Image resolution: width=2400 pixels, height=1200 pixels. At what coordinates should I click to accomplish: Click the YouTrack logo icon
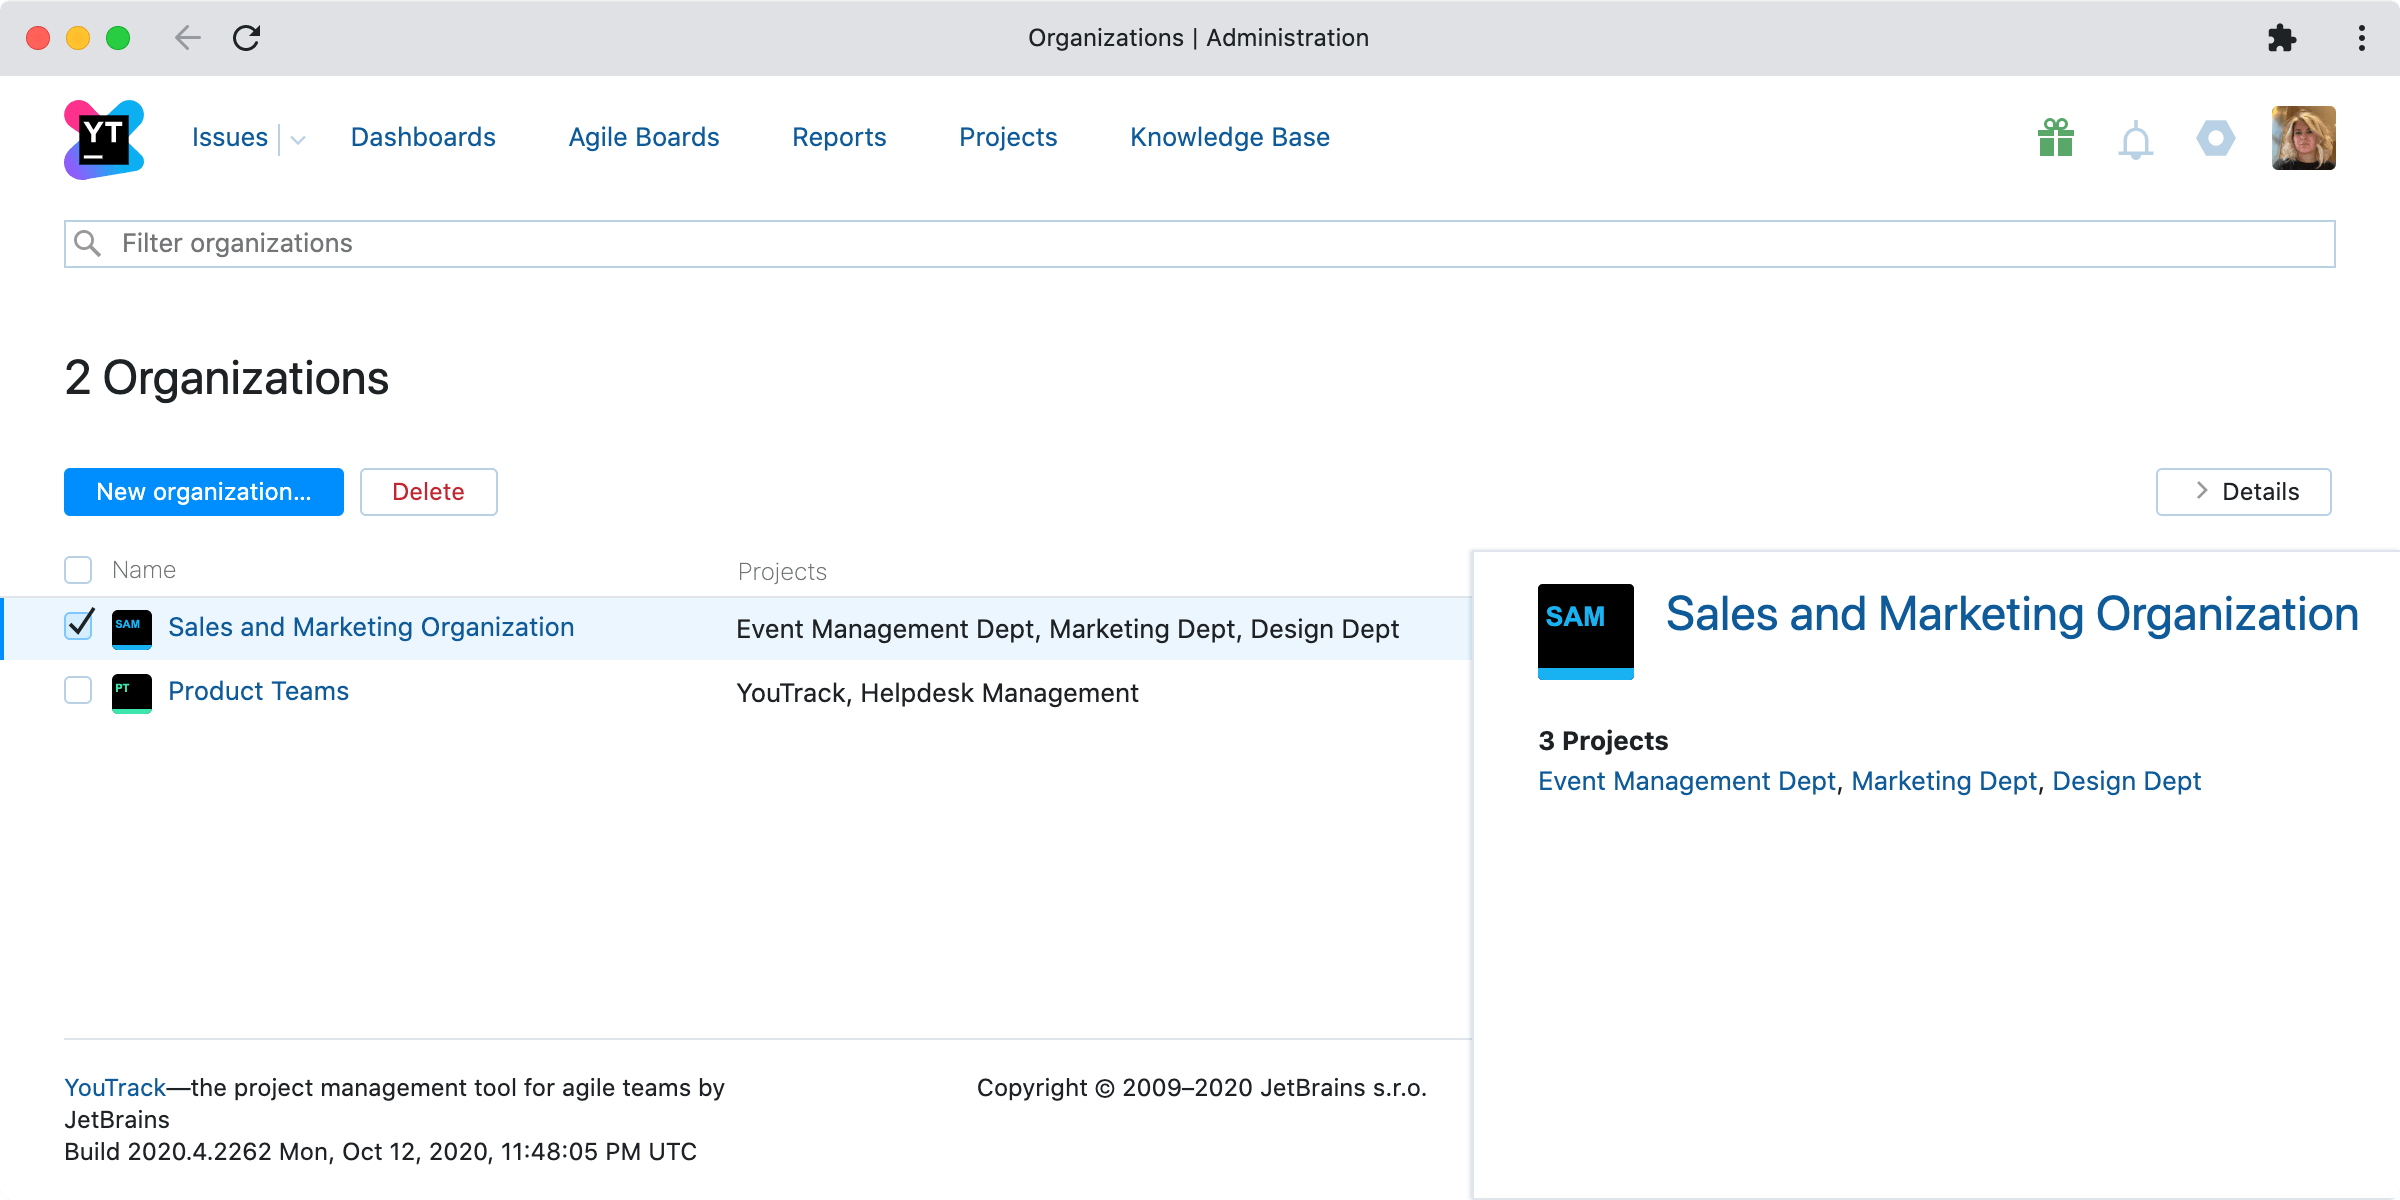[104, 139]
